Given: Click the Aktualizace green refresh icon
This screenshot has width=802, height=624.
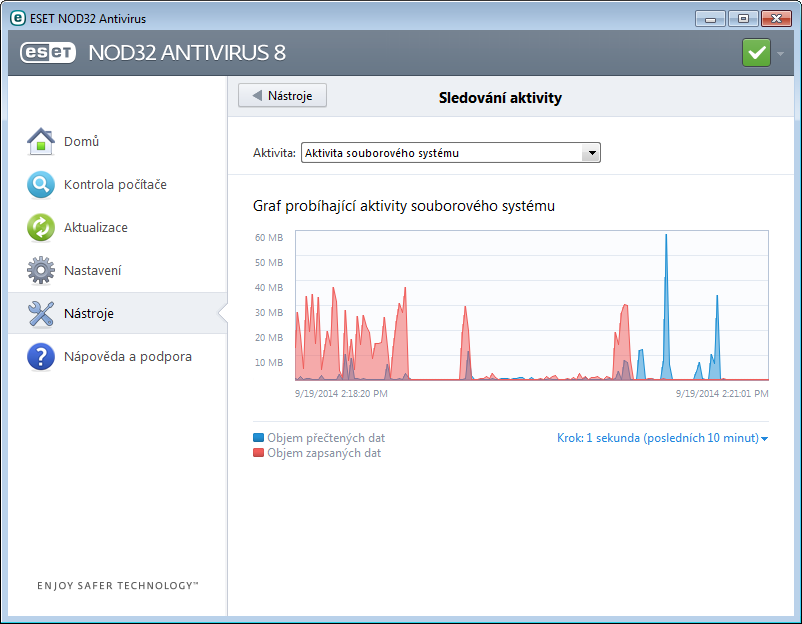Looking at the screenshot, I should pos(41,228).
